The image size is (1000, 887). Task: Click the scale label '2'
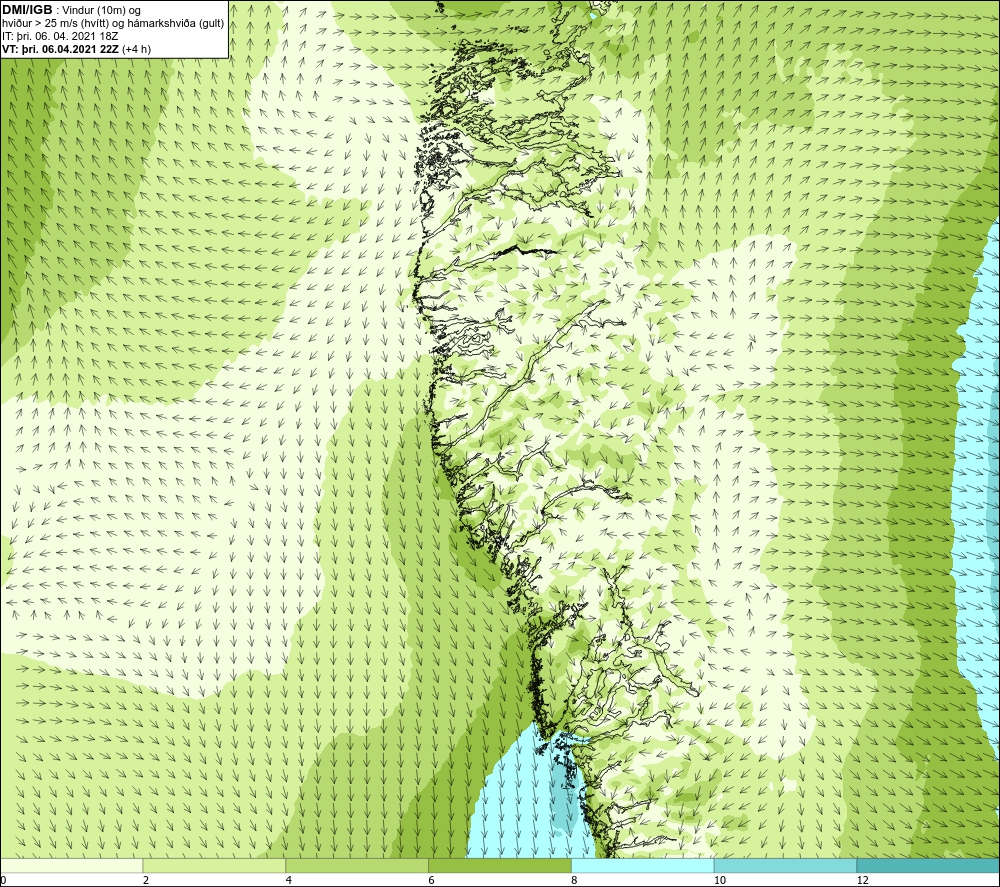pos(146,881)
